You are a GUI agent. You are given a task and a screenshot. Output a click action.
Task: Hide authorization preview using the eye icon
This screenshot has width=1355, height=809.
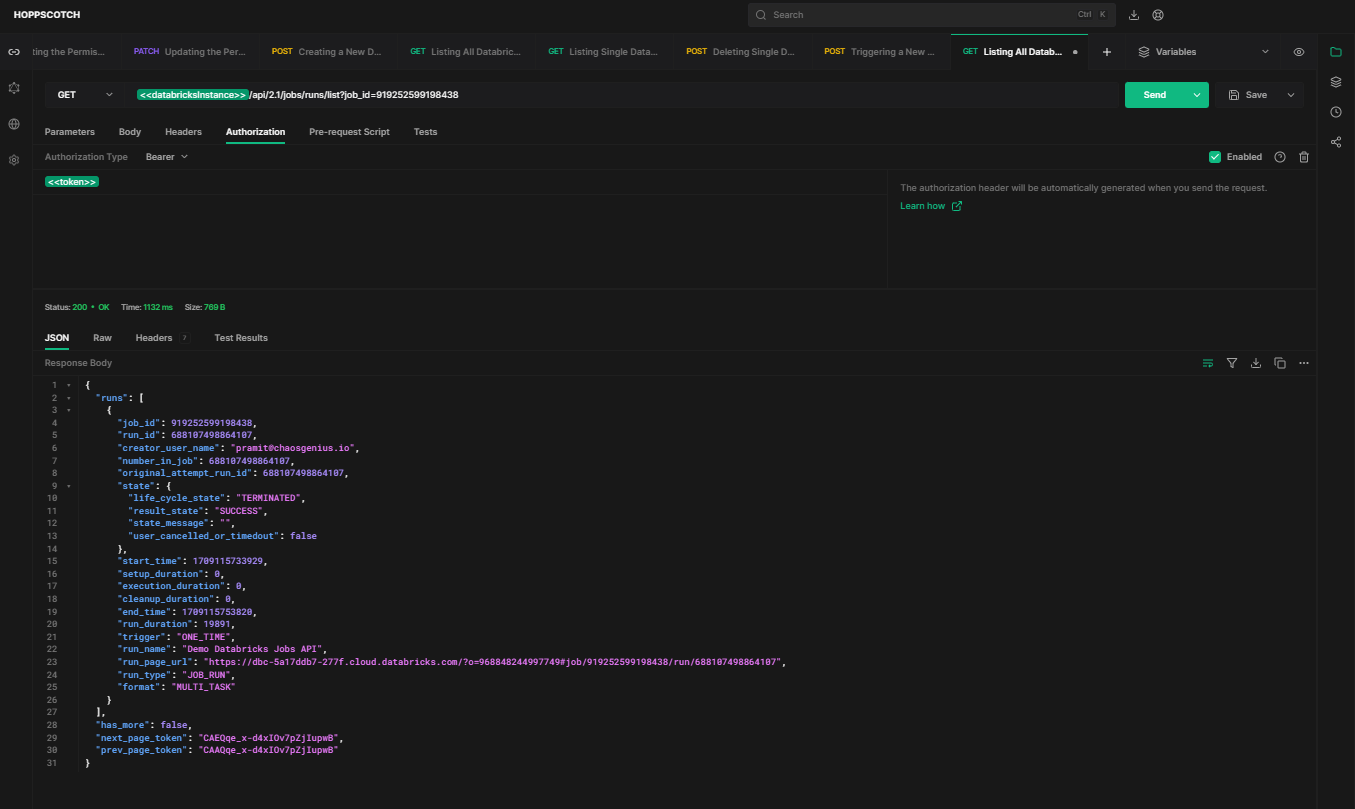tap(1299, 51)
